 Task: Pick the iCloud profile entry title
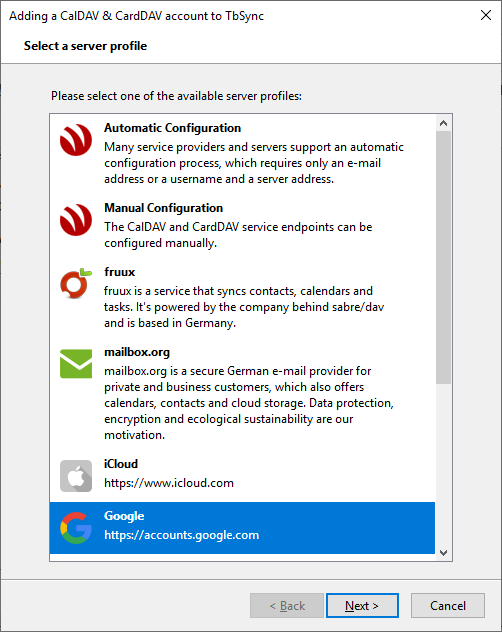point(121,464)
